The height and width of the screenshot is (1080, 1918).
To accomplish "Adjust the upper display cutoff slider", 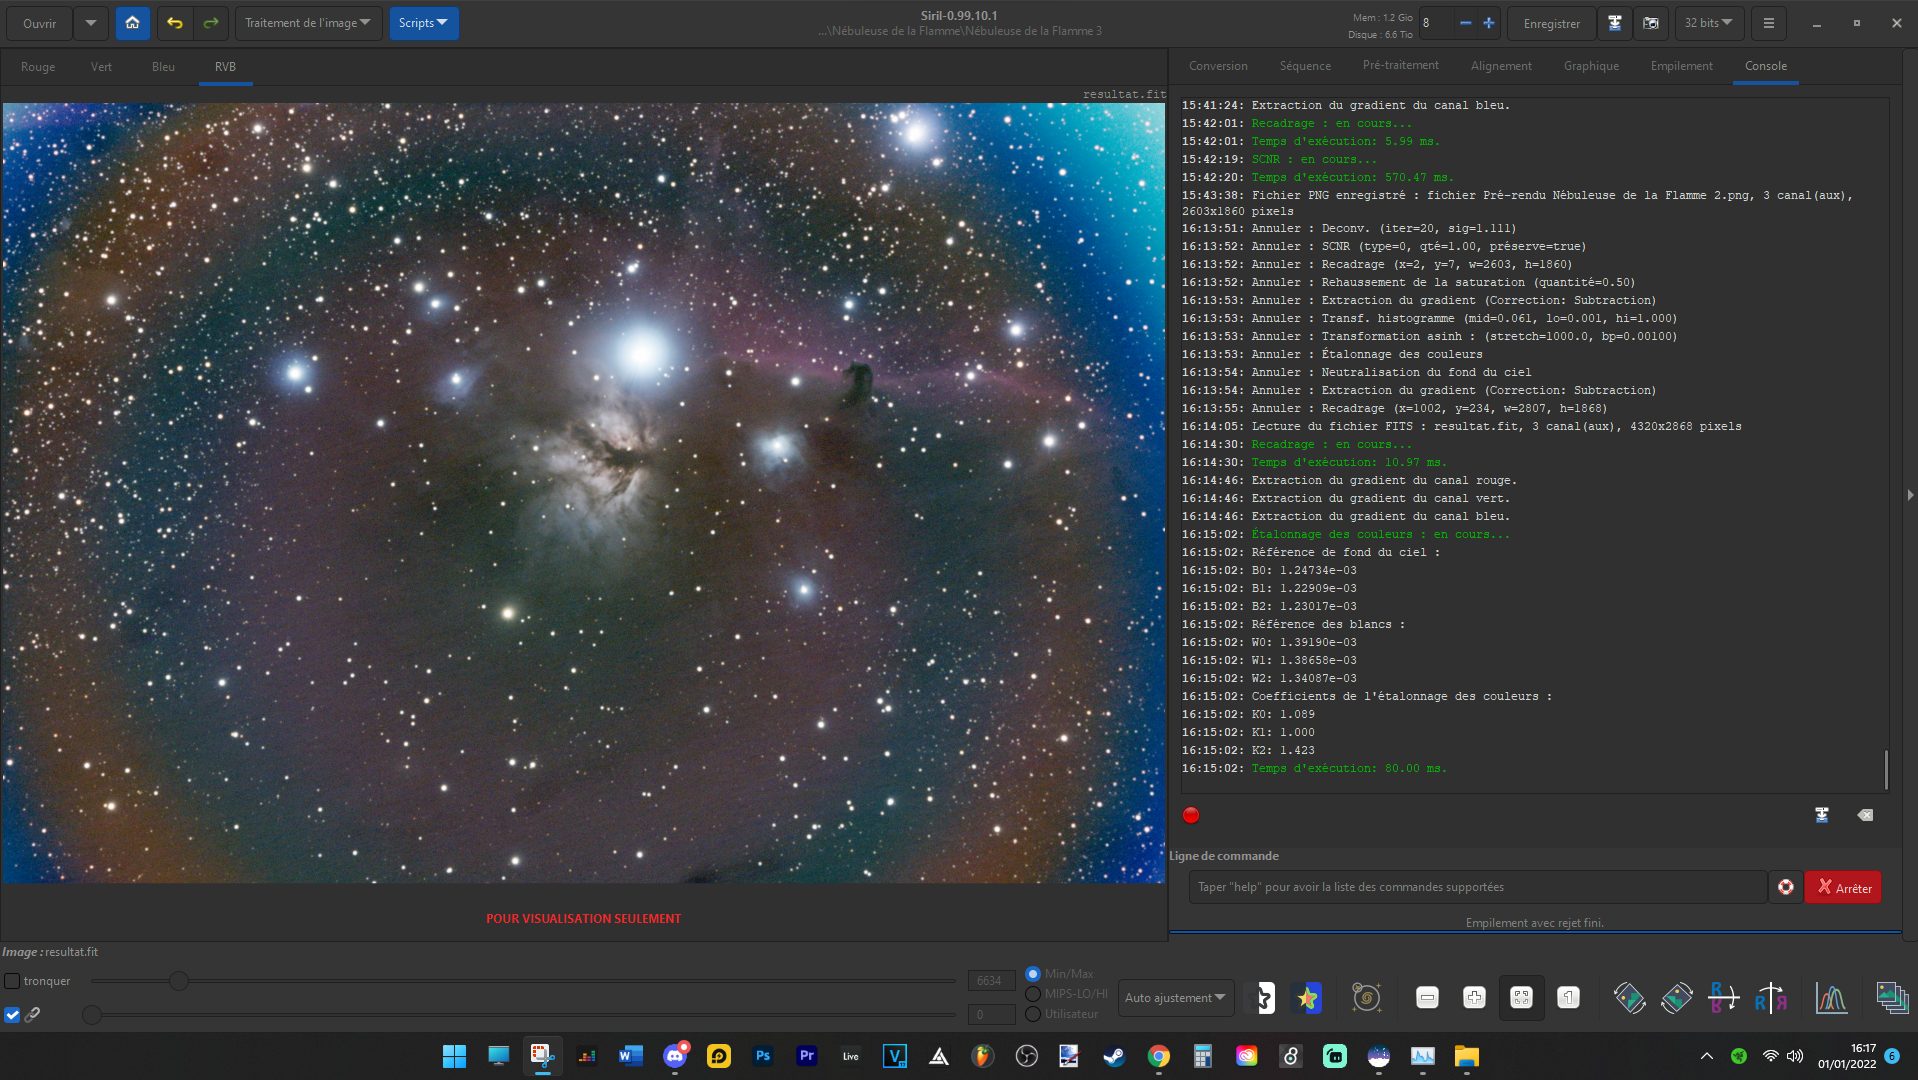I will (178, 981).
